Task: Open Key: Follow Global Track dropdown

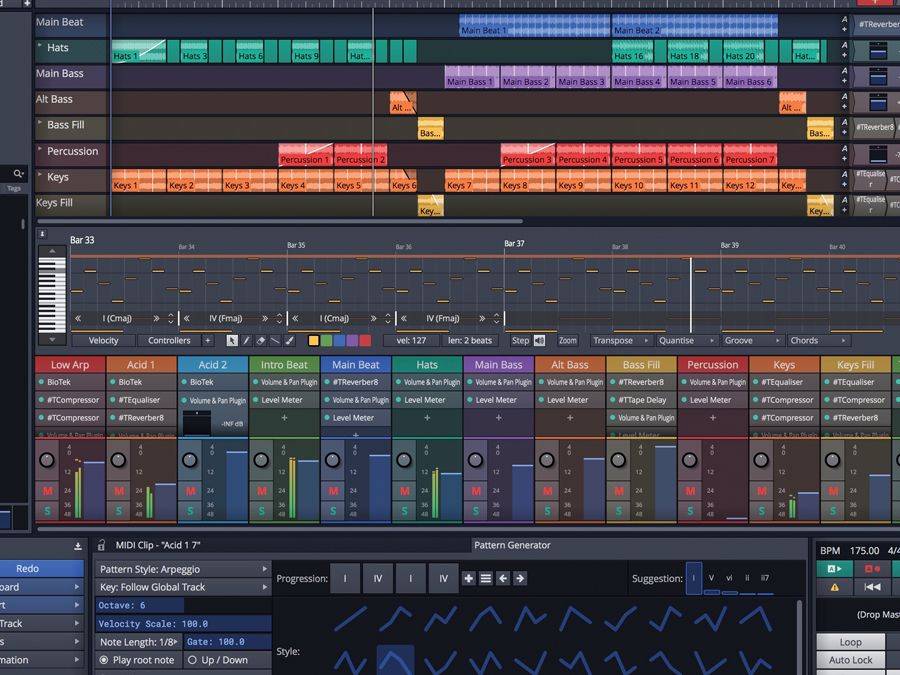Action: coord(183,587)
